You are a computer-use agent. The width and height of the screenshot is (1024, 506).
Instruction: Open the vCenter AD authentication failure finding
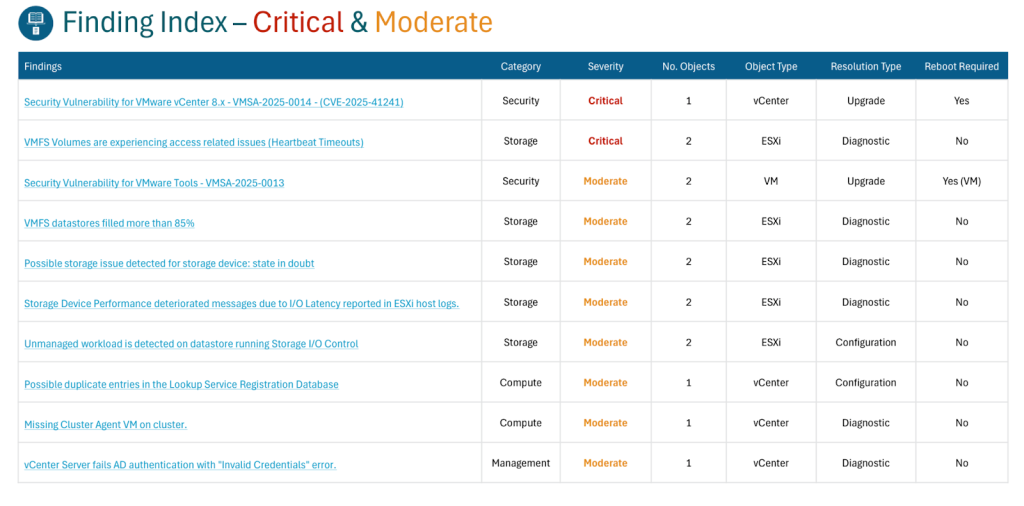click(x=180, y=465)
